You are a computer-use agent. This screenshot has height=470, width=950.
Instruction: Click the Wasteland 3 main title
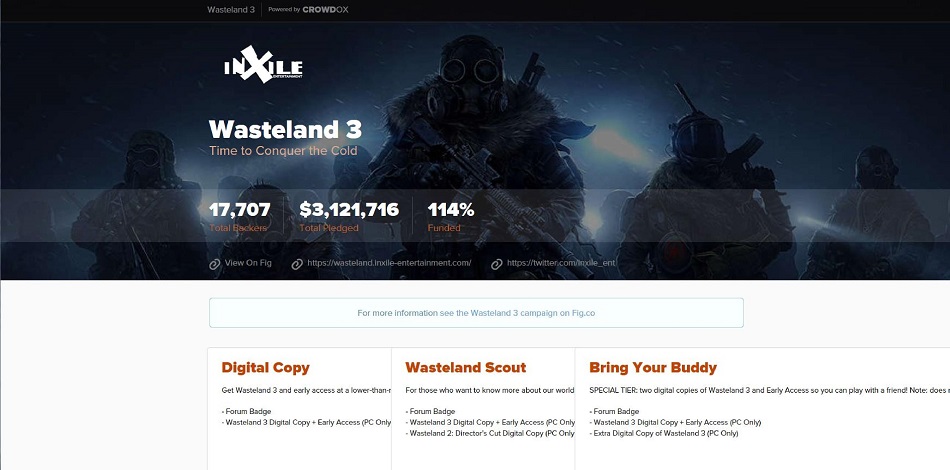tap(285, 130)
